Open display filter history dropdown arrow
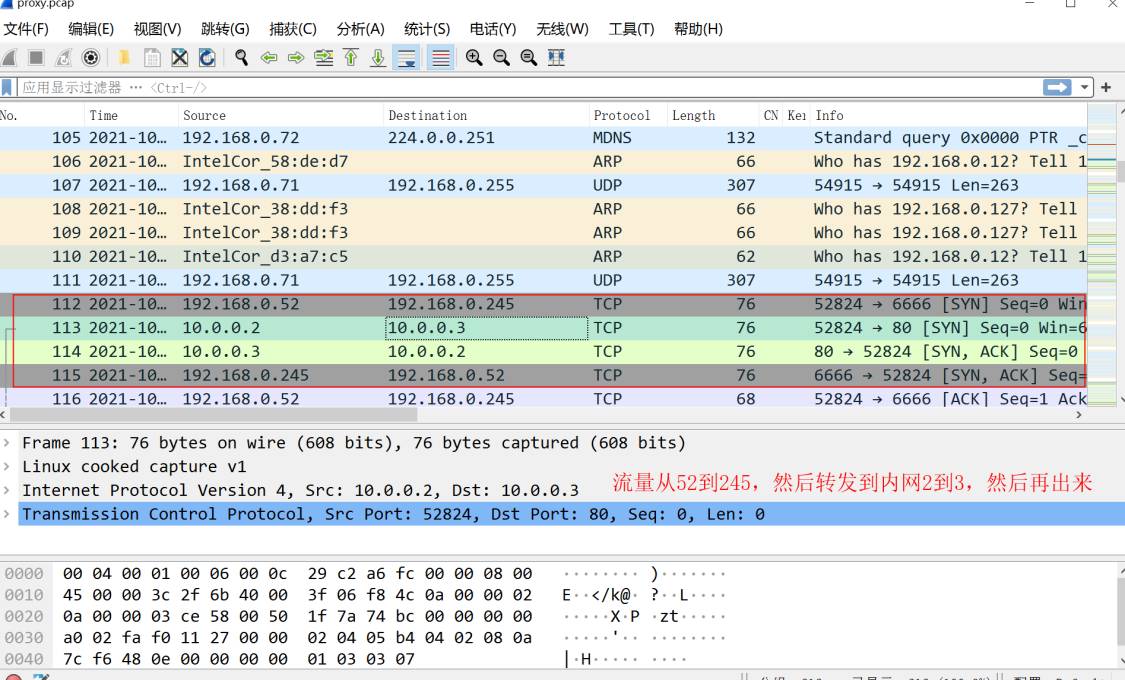 pos(1086,88)
